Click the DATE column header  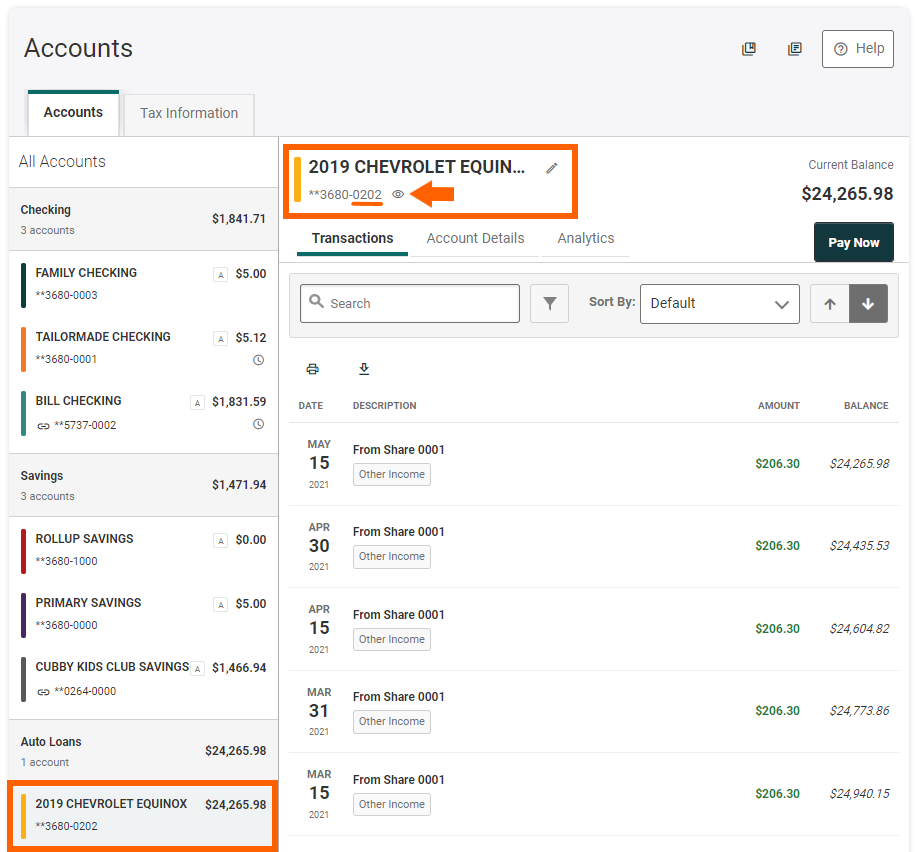(x=311, y=406)
